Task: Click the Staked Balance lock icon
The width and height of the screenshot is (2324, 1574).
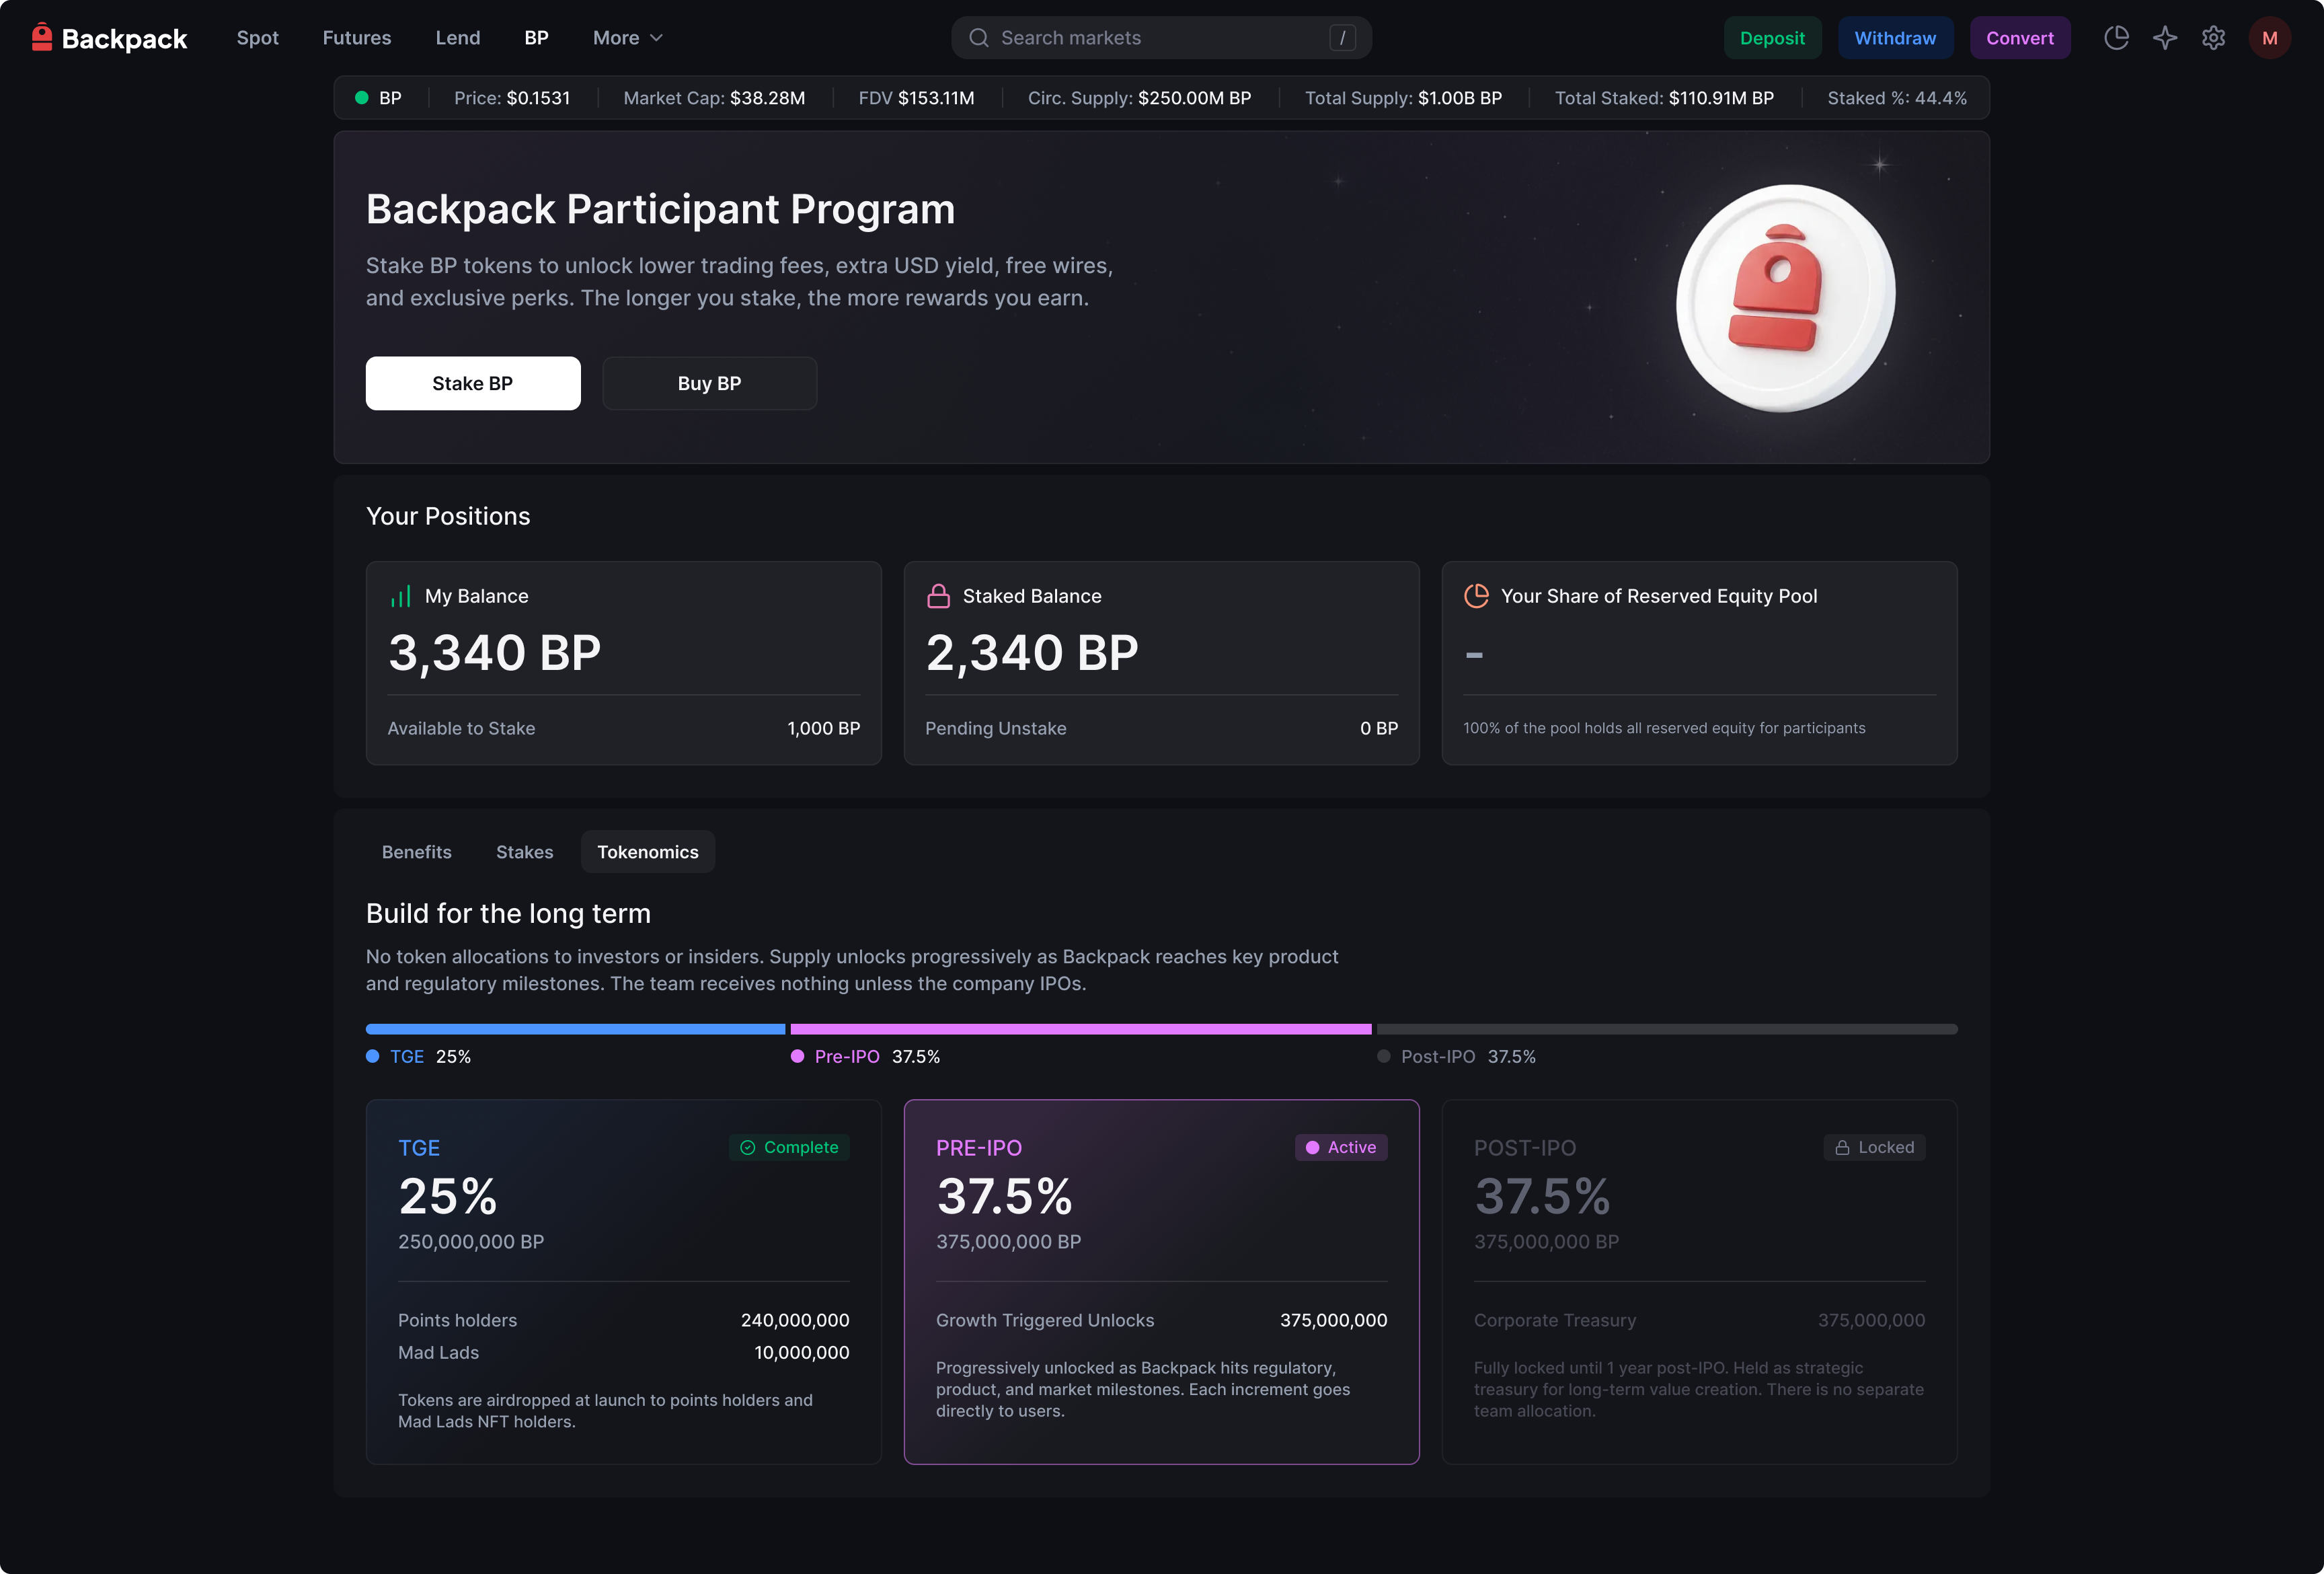Action: pos(938,596)
